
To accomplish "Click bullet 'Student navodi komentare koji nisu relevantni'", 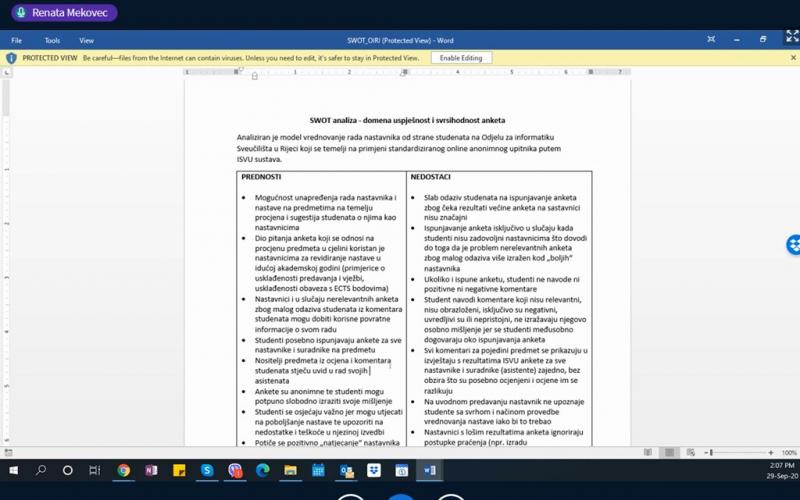I will [x=505, y=319].
